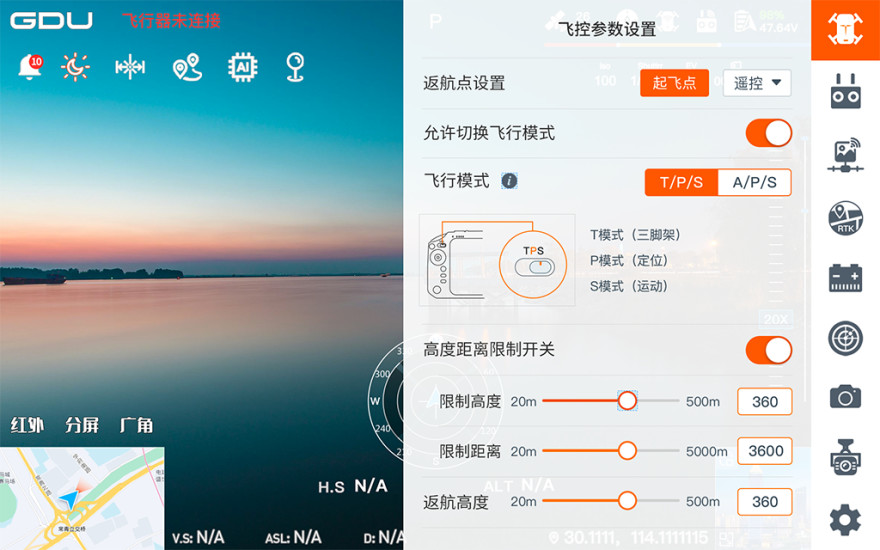Open the AI chip function icon
Viewport: 880px width, 550px height.
click(x=242, y=67)
